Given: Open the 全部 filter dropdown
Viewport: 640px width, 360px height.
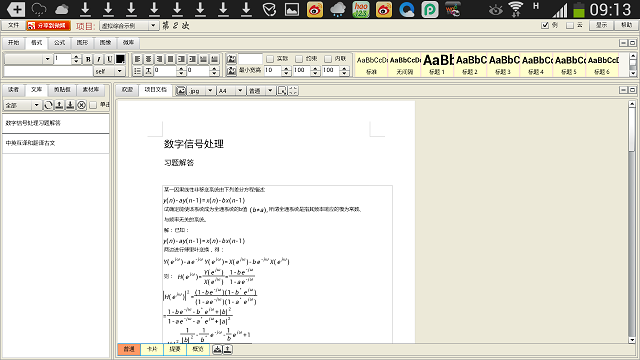Looking at the screenshot, I should [x=22, y=105].
